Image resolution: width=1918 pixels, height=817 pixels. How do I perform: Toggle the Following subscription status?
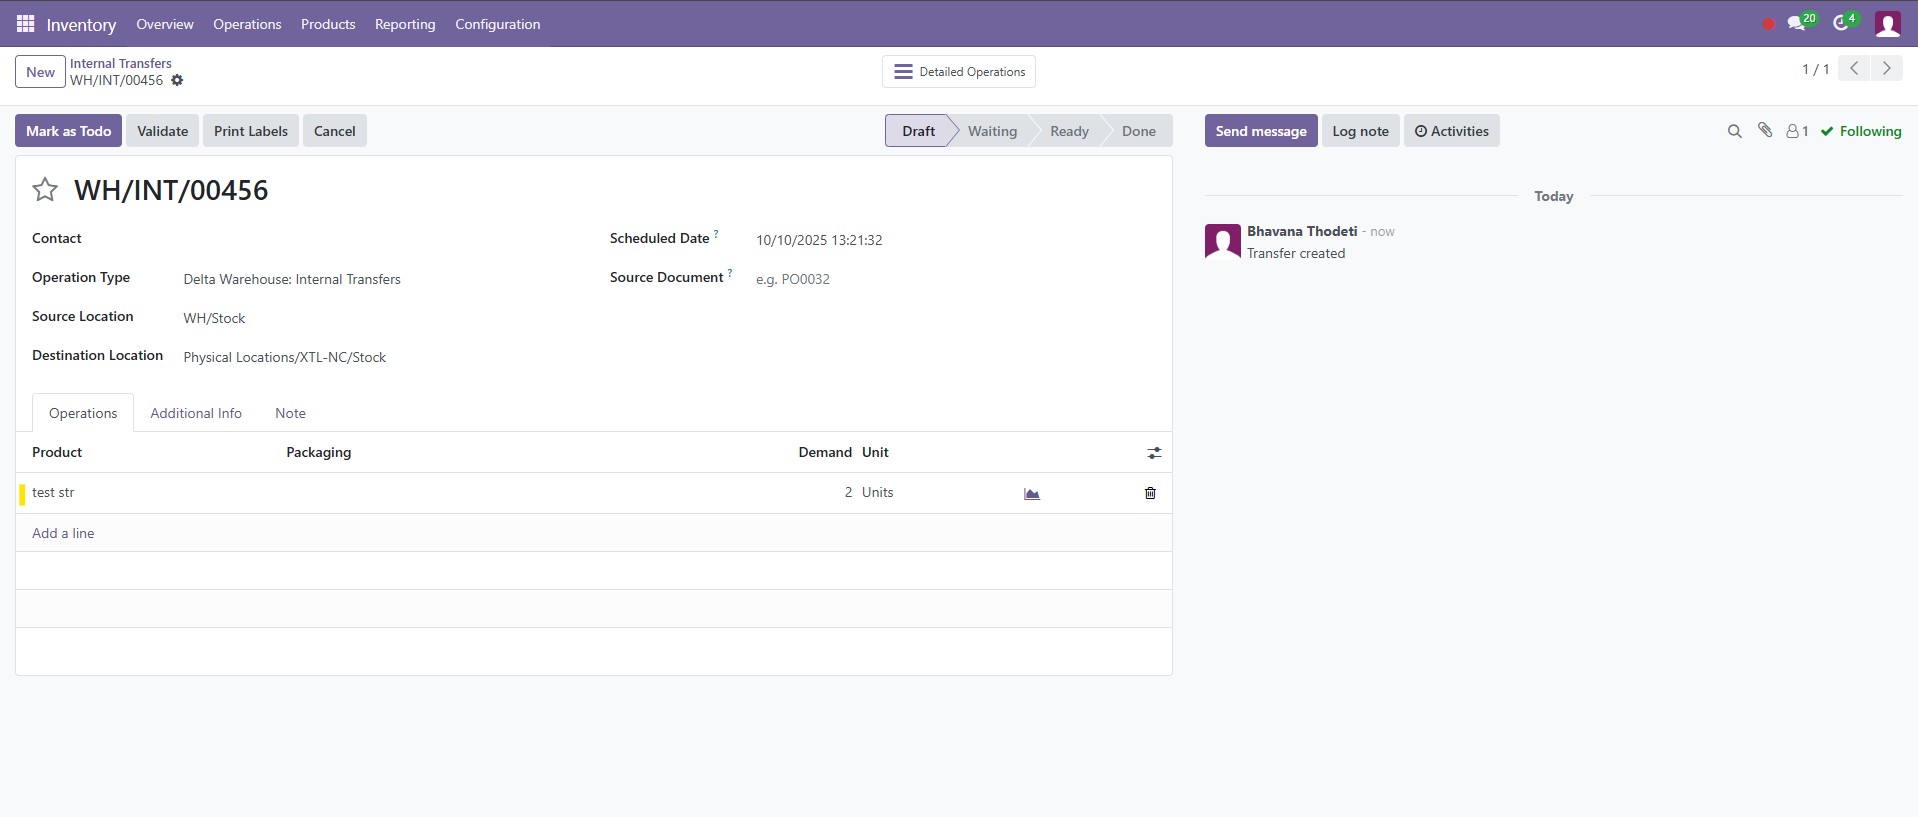point(1860,131)
